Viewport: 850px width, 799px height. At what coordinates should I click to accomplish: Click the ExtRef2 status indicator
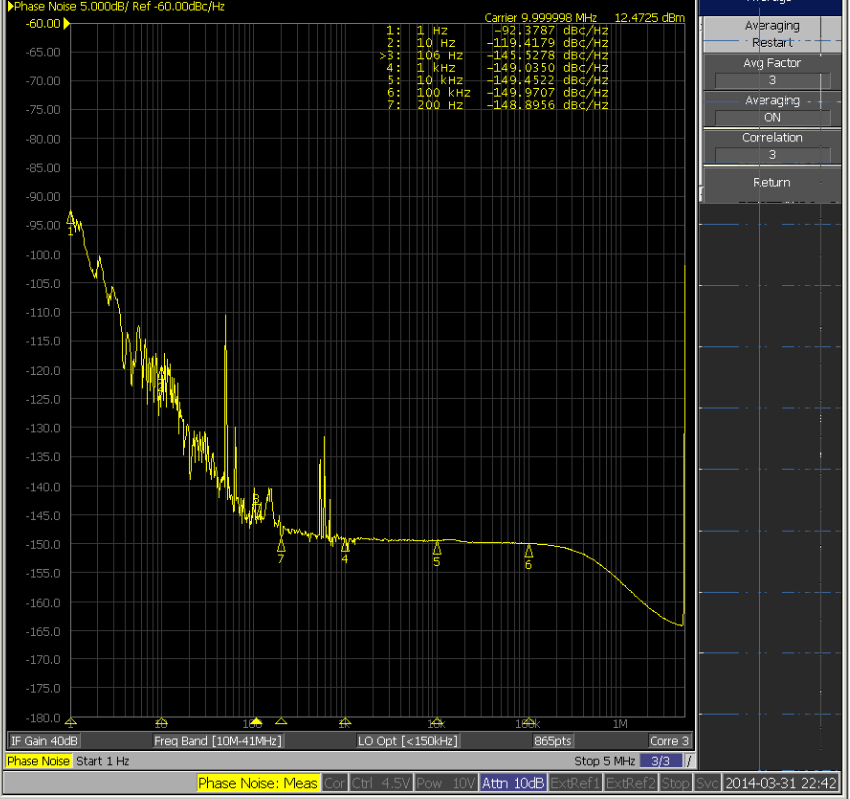631,783
